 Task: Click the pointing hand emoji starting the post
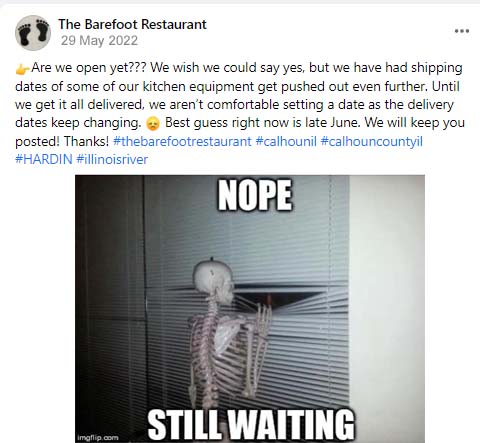(x=22, y=69)
